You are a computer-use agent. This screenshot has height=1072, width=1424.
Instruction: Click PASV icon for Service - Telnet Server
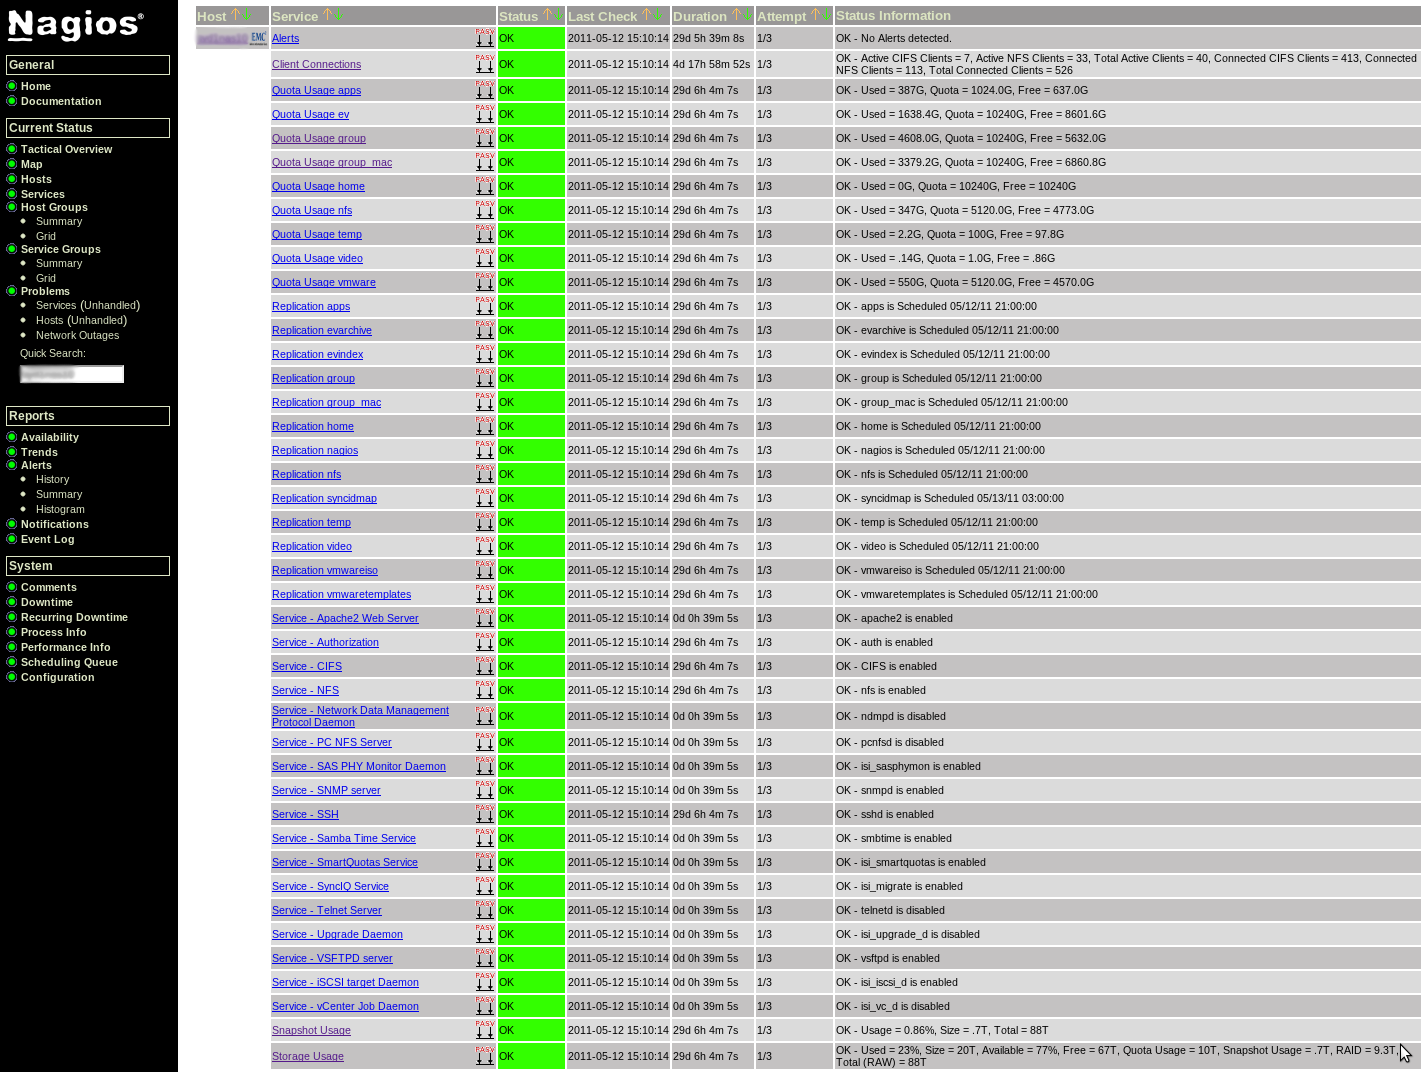[x=485, y=910]
